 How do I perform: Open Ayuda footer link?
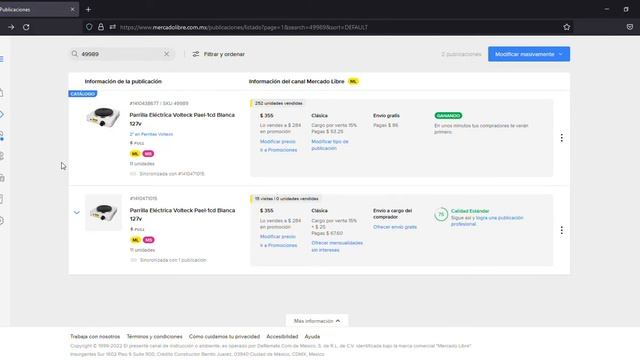click(312, 336)
